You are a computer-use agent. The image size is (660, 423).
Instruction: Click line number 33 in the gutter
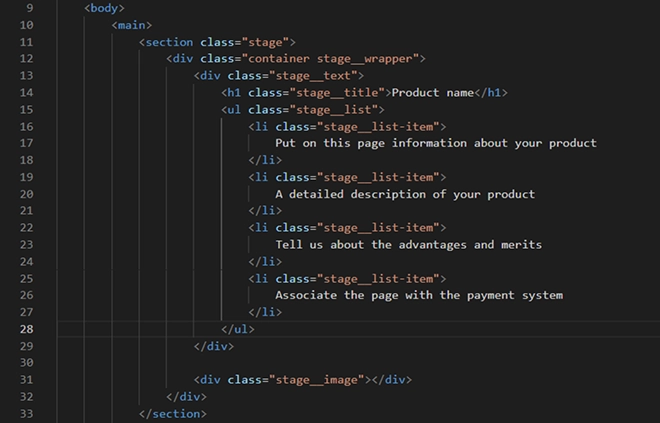pos(27,414)
